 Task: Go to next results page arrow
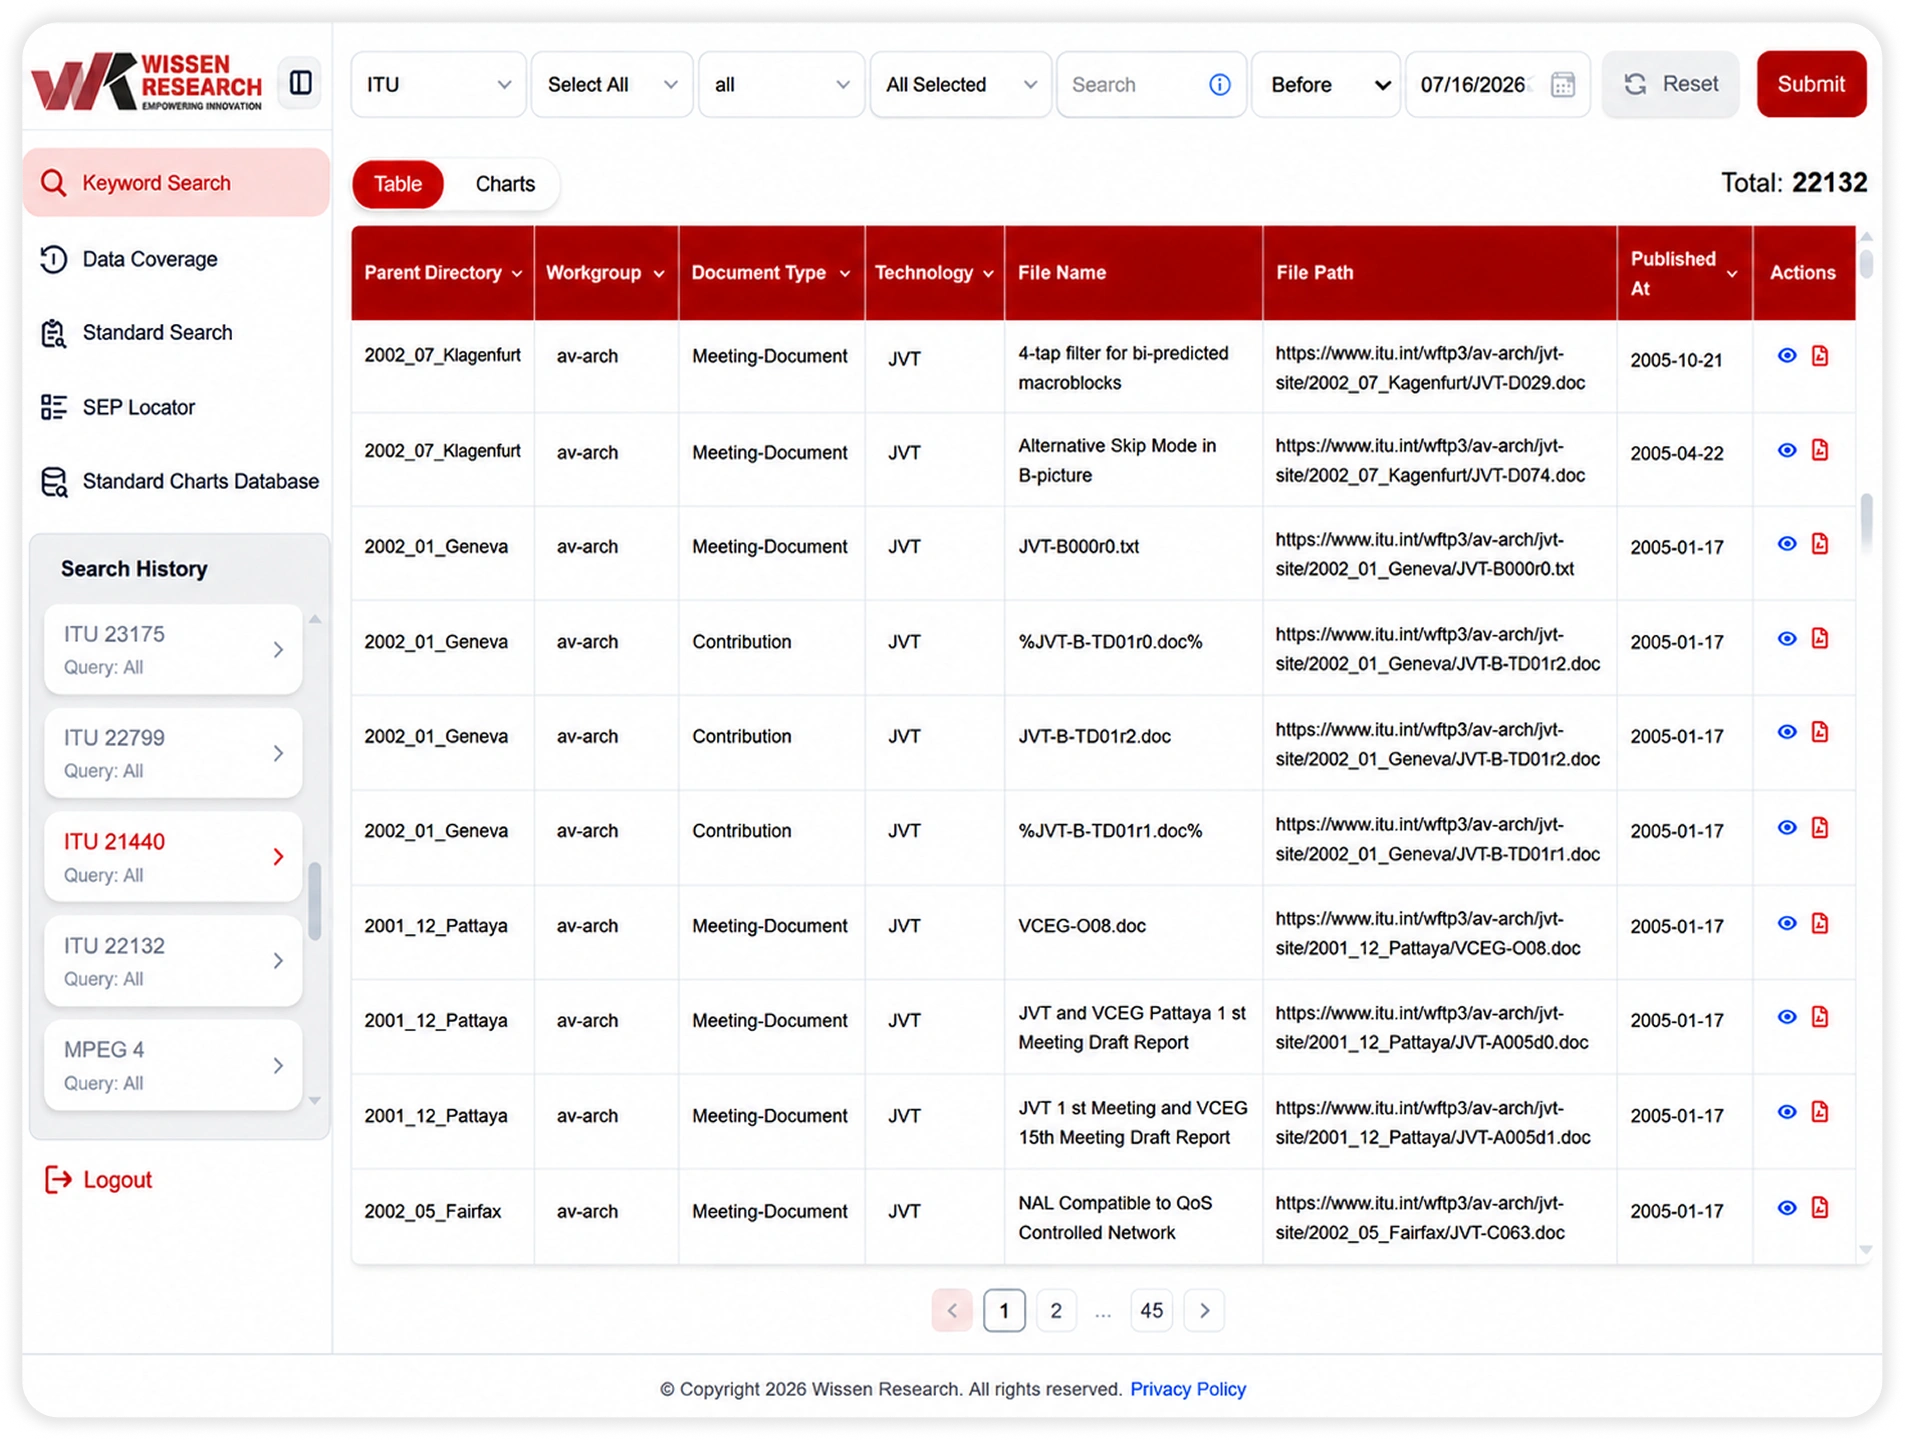point(1204,1311)
